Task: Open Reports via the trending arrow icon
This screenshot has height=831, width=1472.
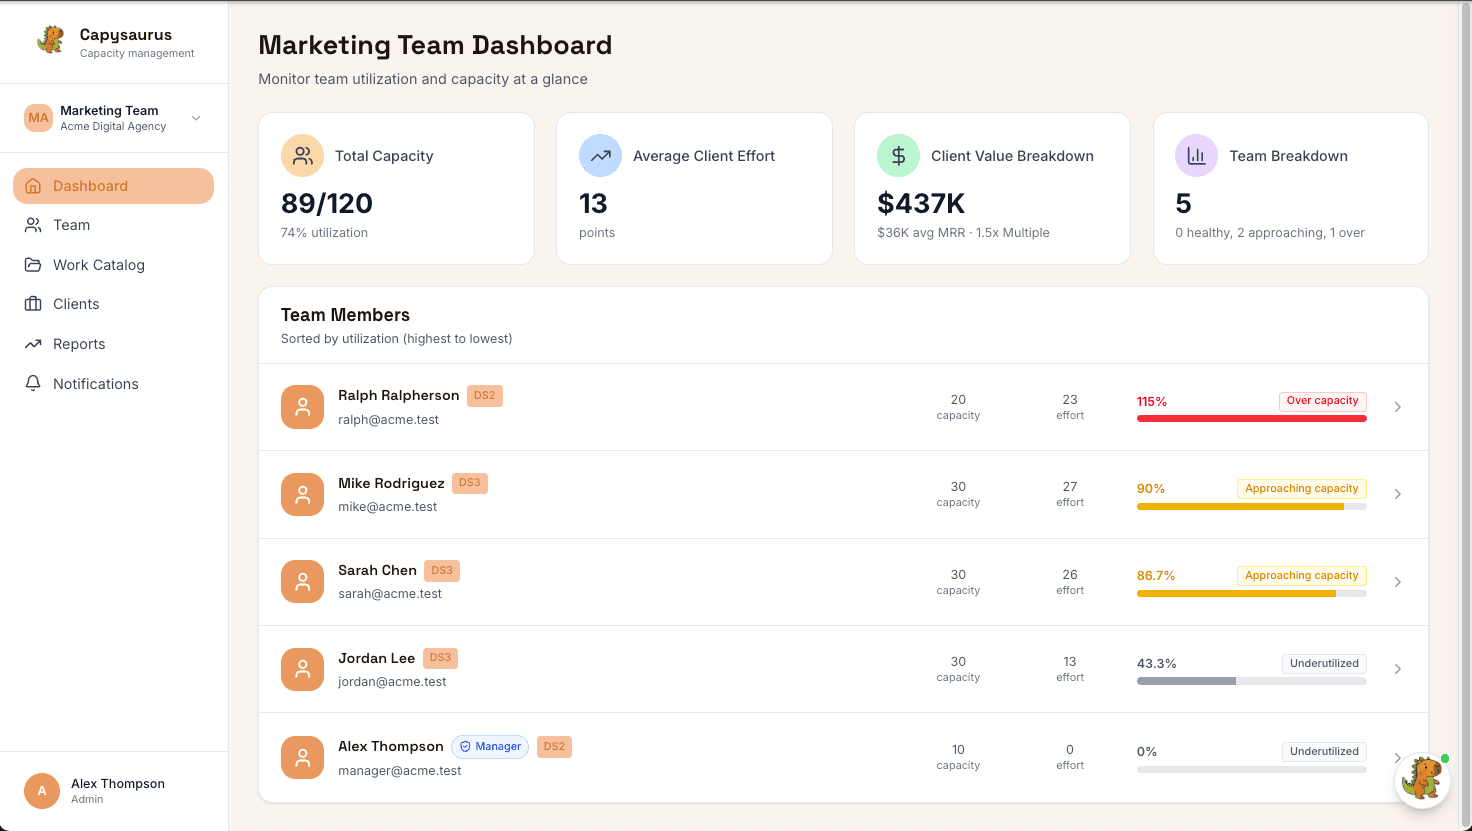Action: click(32, 343)
